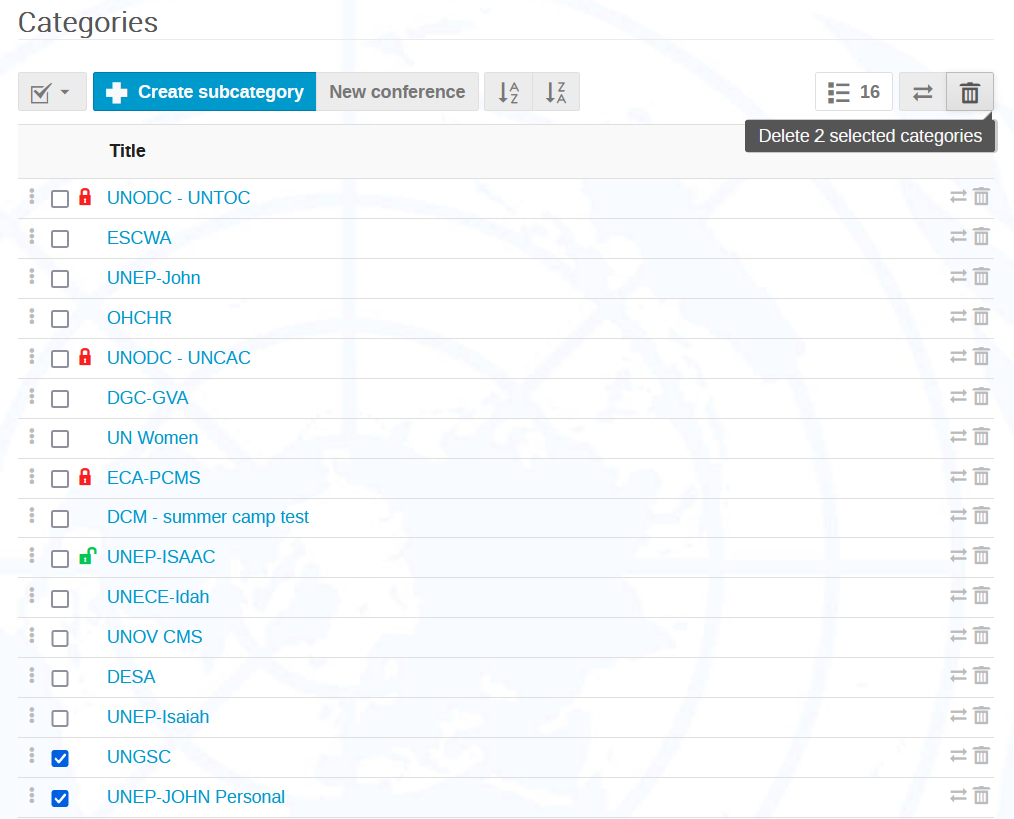Screen dimensions: 1014x819
Task: Open the ESCWA category link
Action: pos(139,238)
